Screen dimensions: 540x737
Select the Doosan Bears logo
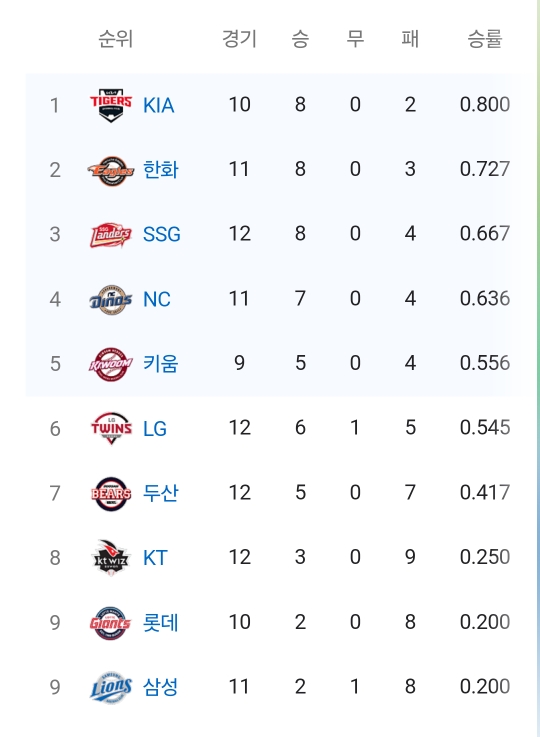[x=111, y=494]
